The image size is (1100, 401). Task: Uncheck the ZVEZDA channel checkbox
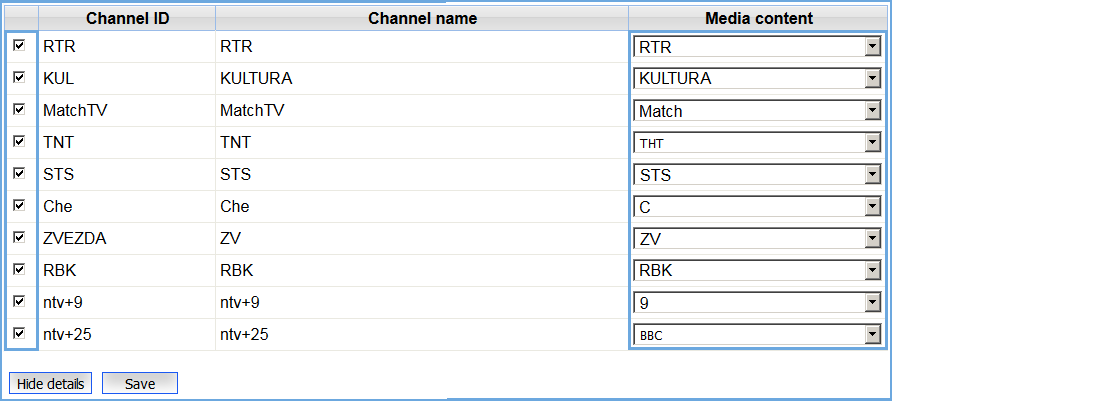[x=20, y=238]
